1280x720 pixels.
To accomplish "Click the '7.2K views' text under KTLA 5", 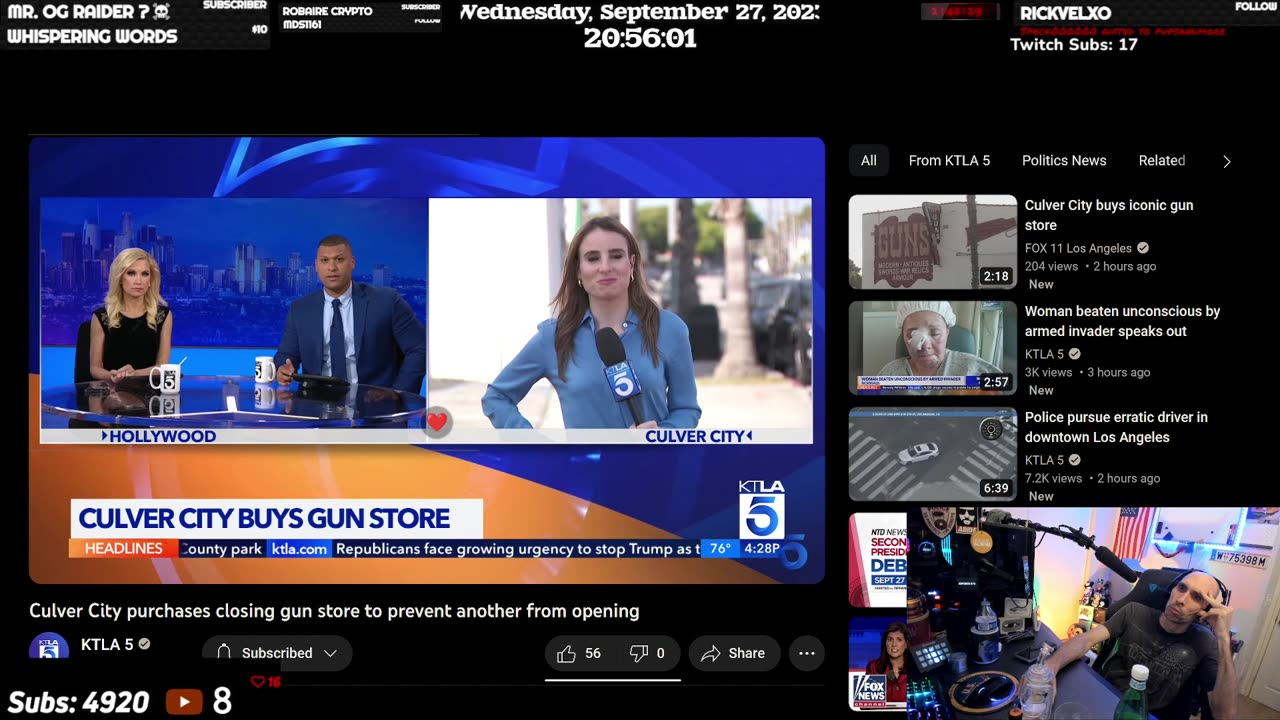I will click(1053, 478).
